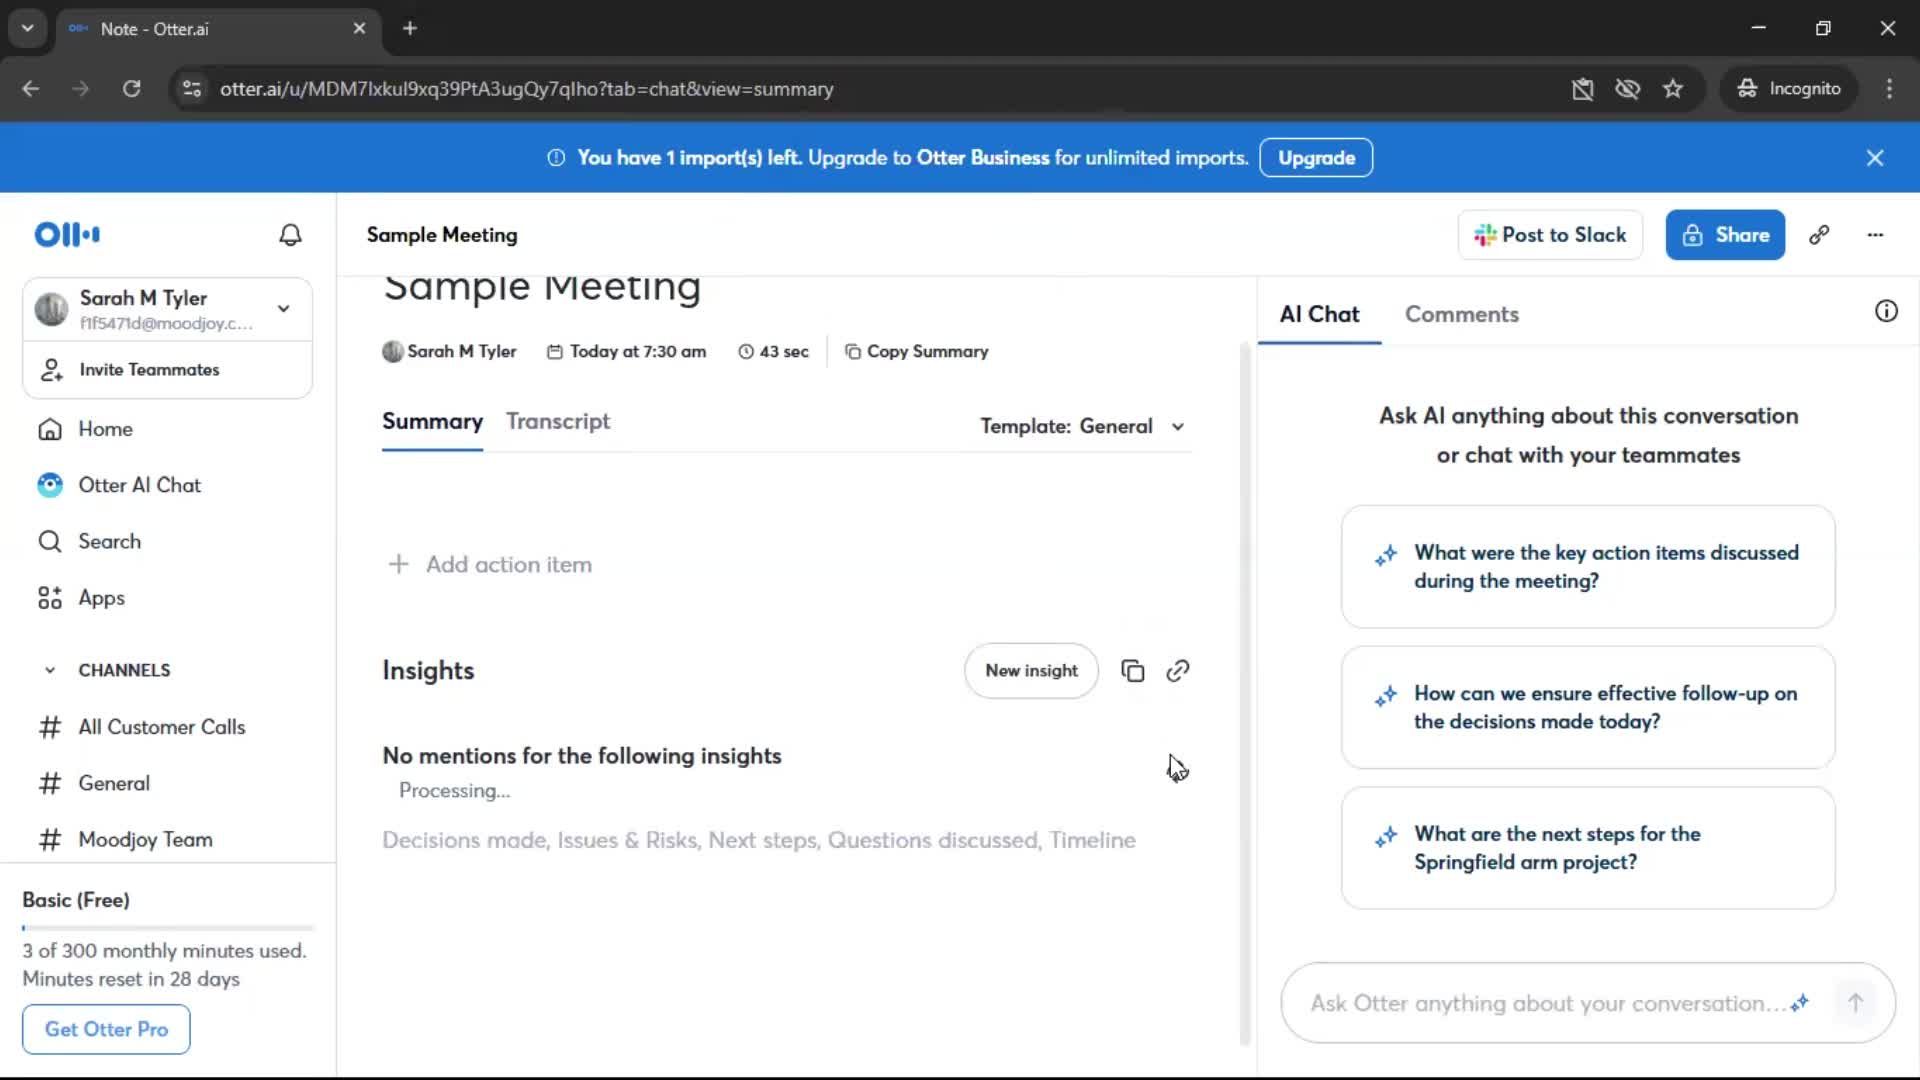The width and height of the screenshot is (1920, 1080).
Task: Click Add action item
Action: click(509, 565)
